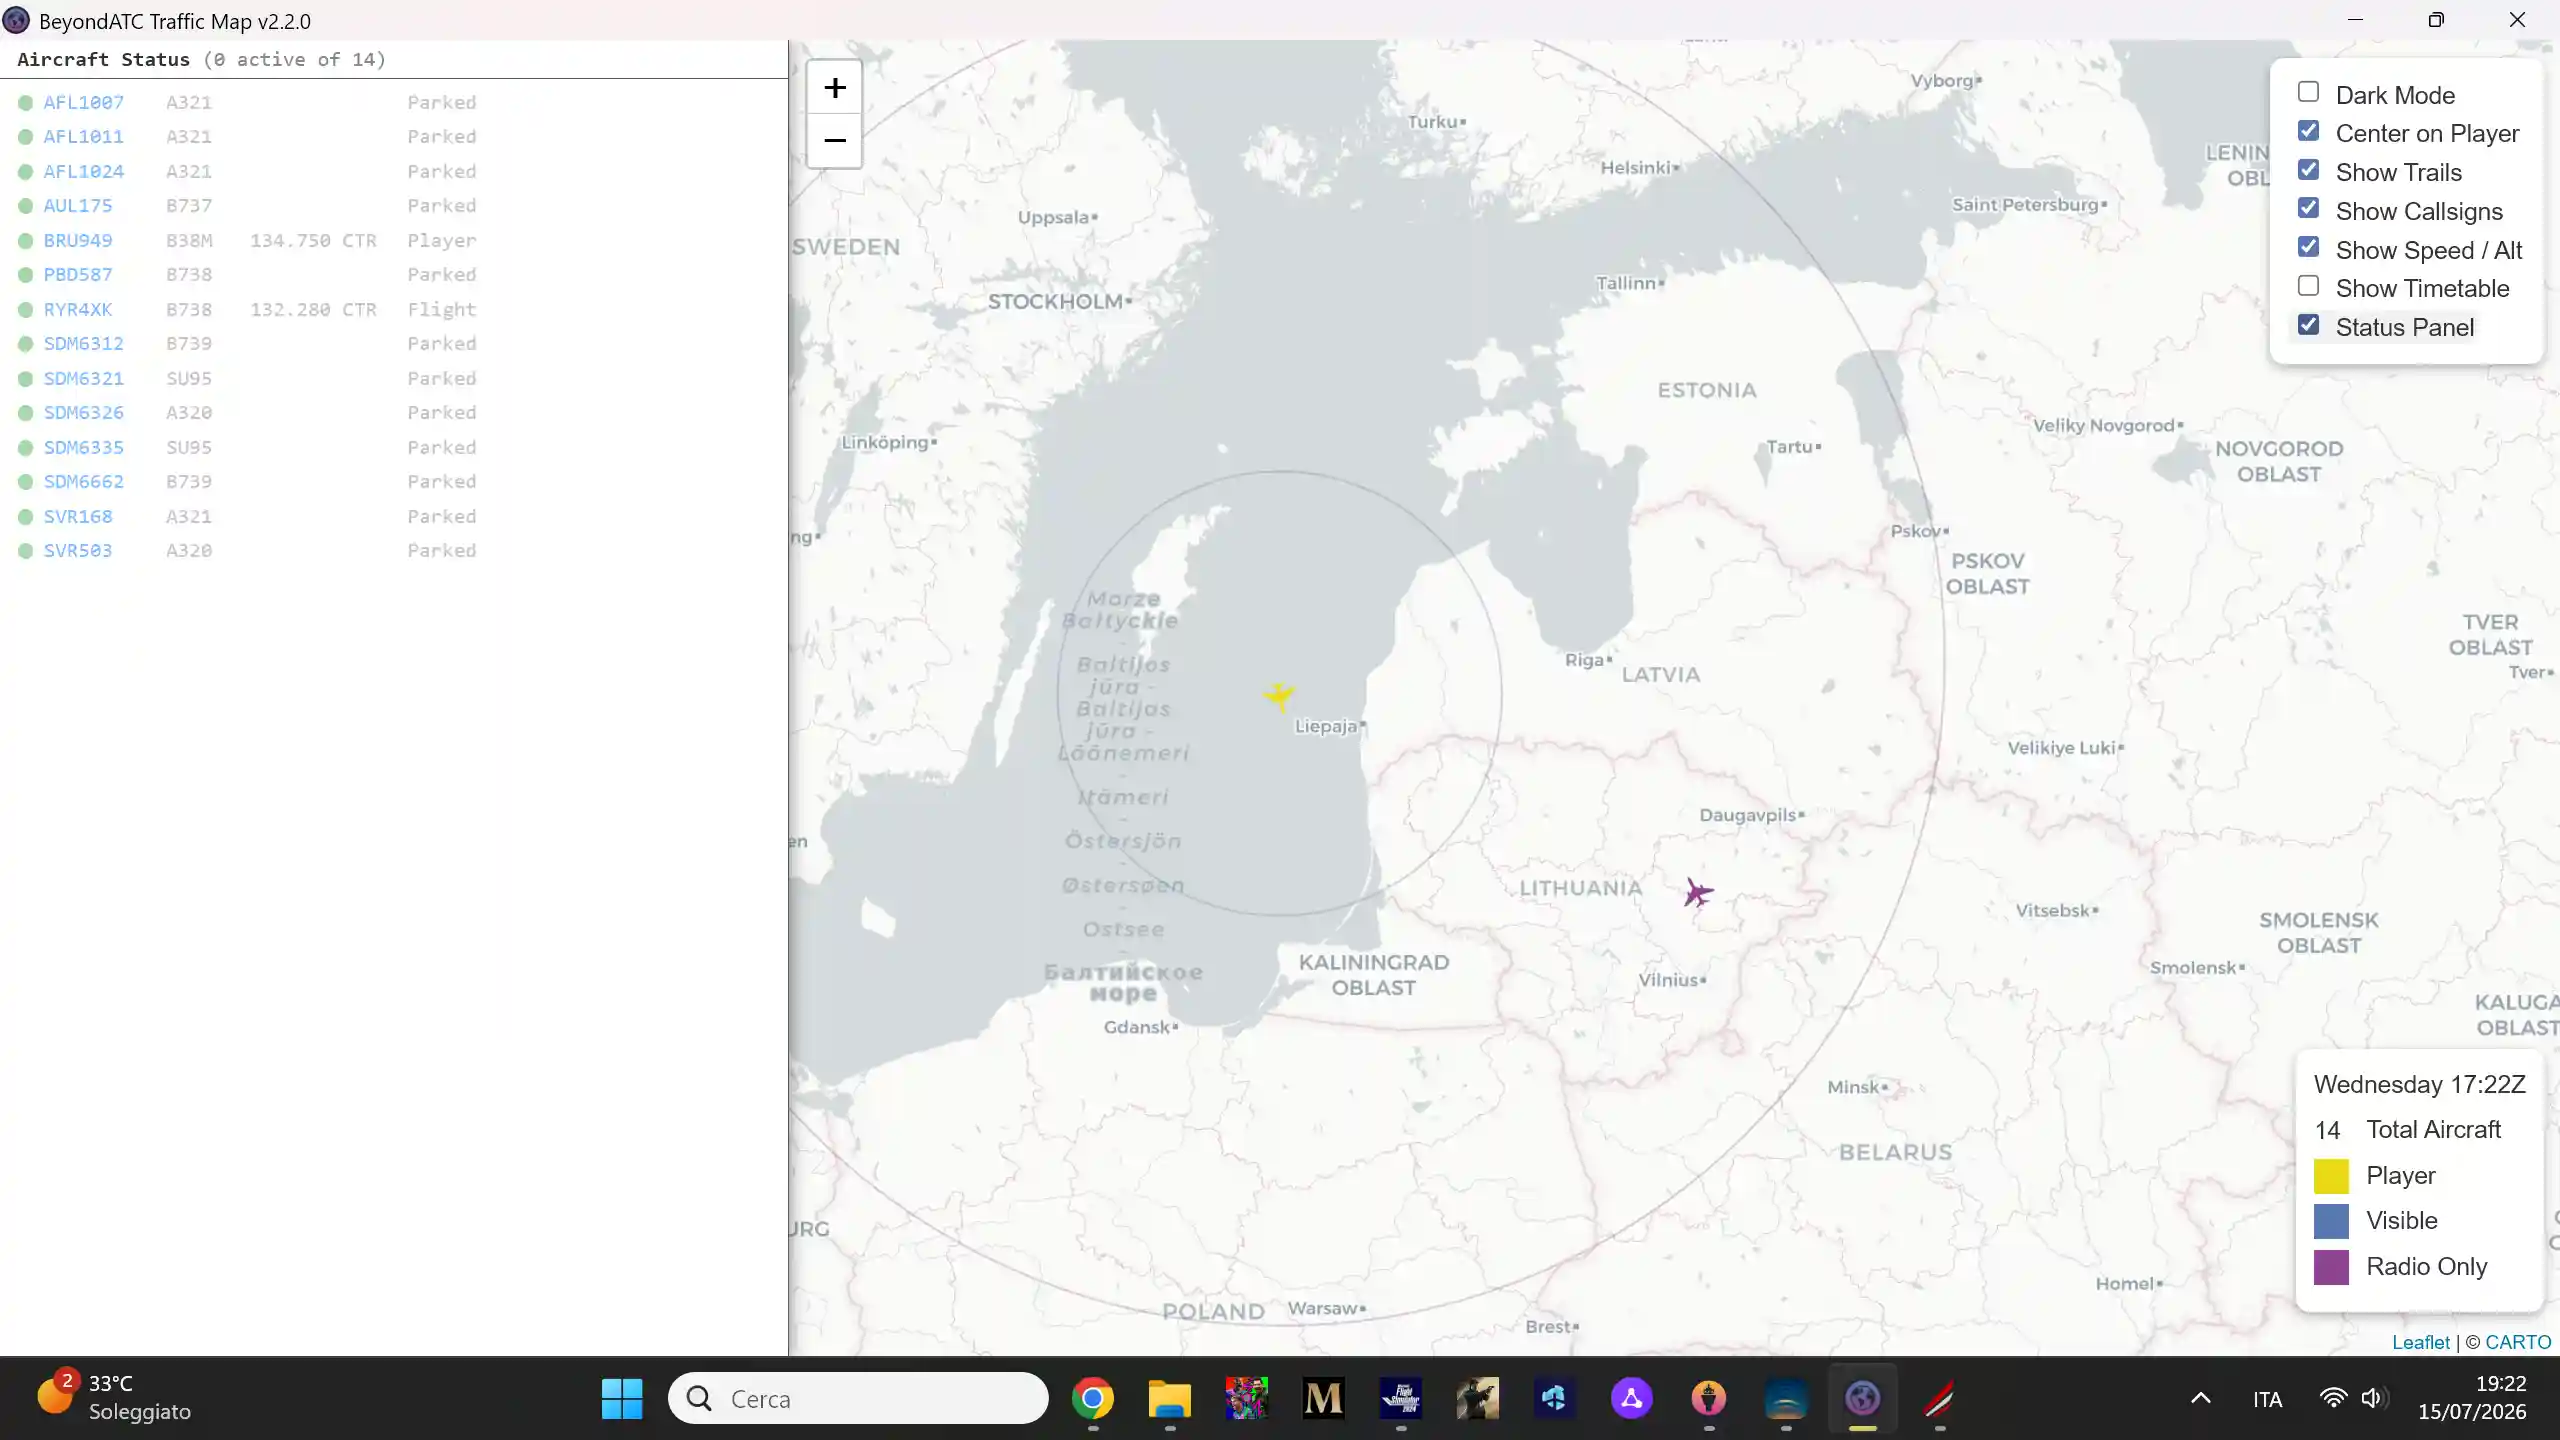The image size is (2560, 1440).
Task: Open the weather widget showing 33°C
Action: click(115, 1397)
